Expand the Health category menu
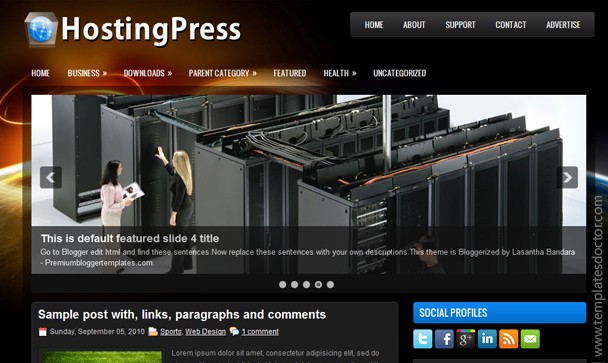The height and width of the screenshot is (363, 608). [x=340, y=73]
